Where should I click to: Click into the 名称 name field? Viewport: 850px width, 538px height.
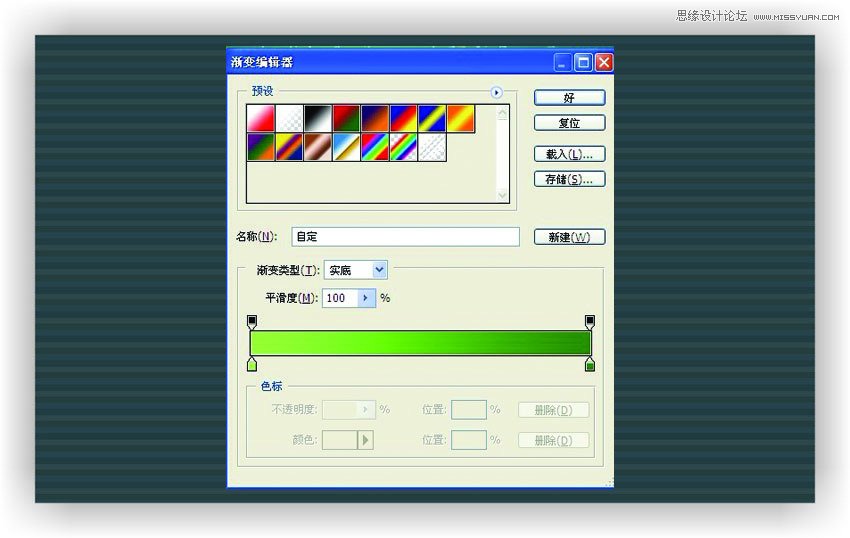pos(405,236)
